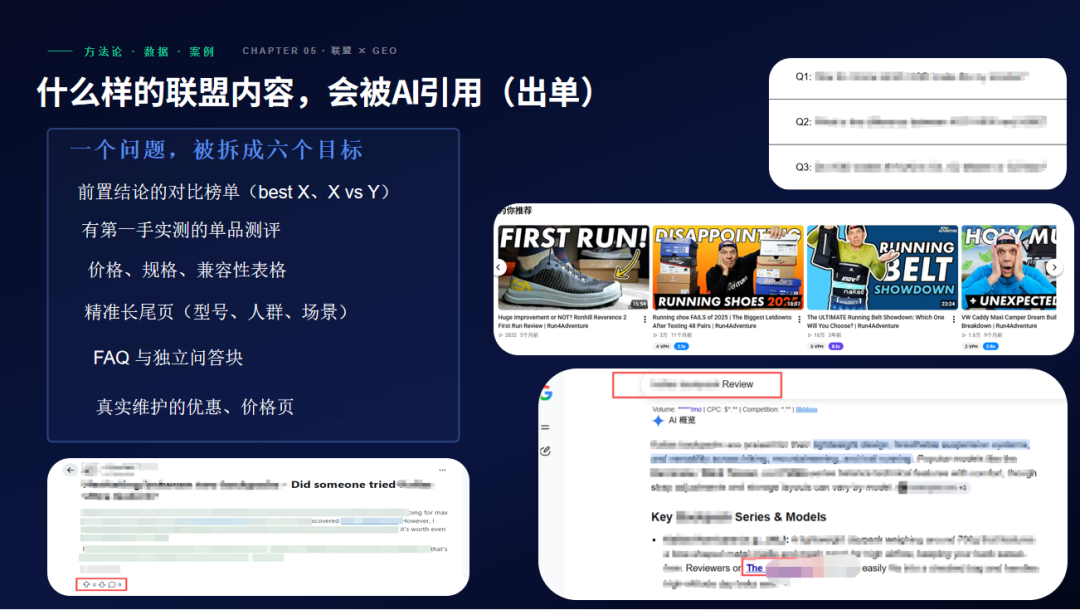Screen dimensions: 1080x610
Task: Click the 4 VPH badge
Action: click(x=662, y=346)
